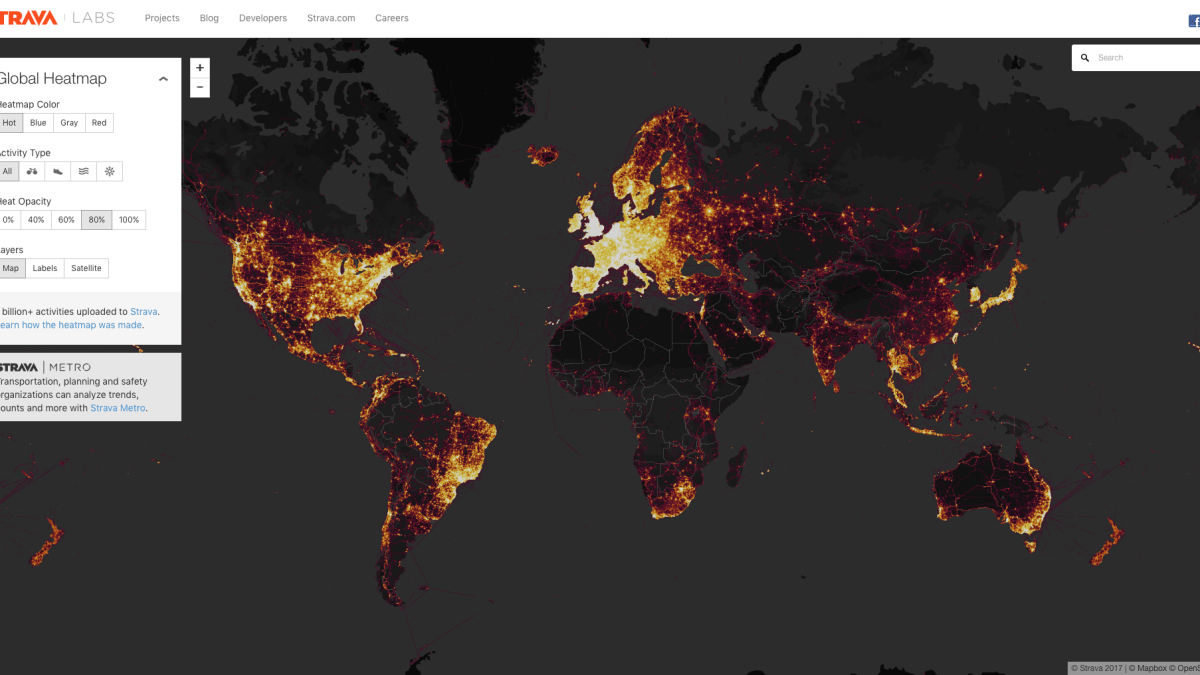Switch layer to Map
Image resolution: width=1200 pixels, height=675 pixels.
point(11,268)
